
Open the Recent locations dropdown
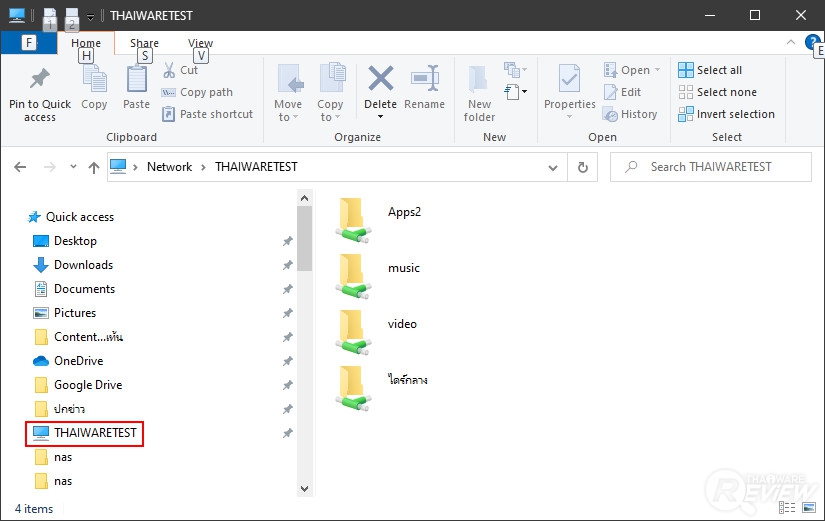pyautogui.click(x=73, y=167)
